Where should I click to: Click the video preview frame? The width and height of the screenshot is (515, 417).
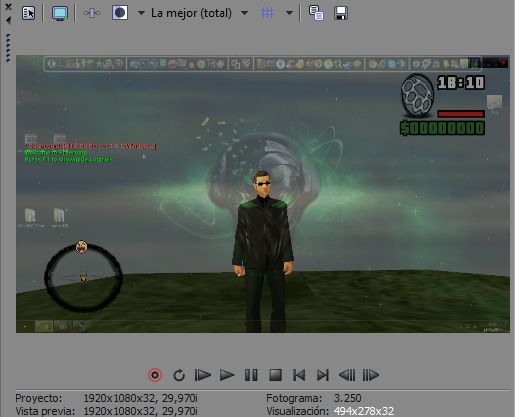click(x=263, y=194)
